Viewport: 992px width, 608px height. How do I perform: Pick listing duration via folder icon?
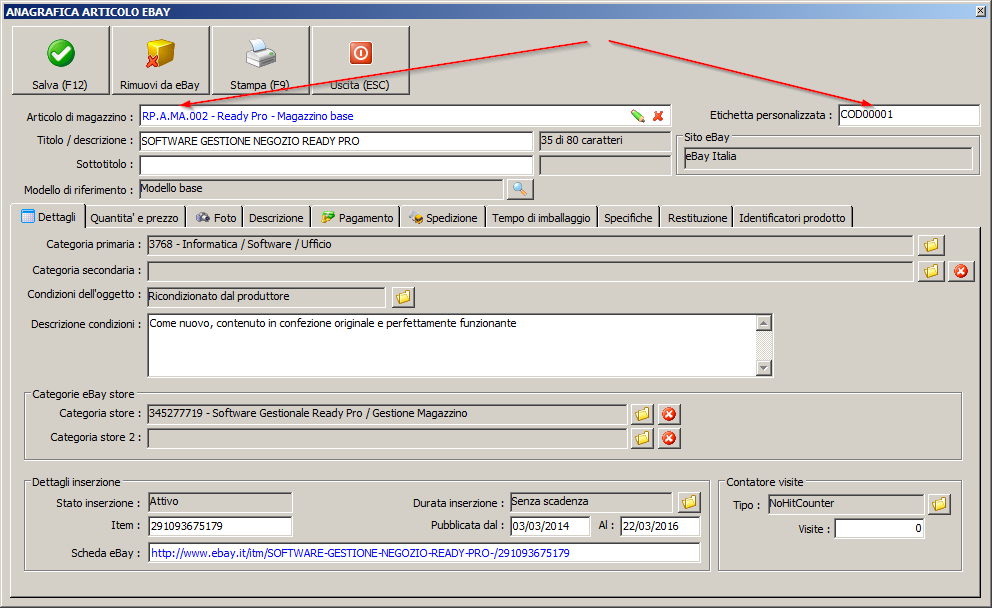tap(689, 502)
